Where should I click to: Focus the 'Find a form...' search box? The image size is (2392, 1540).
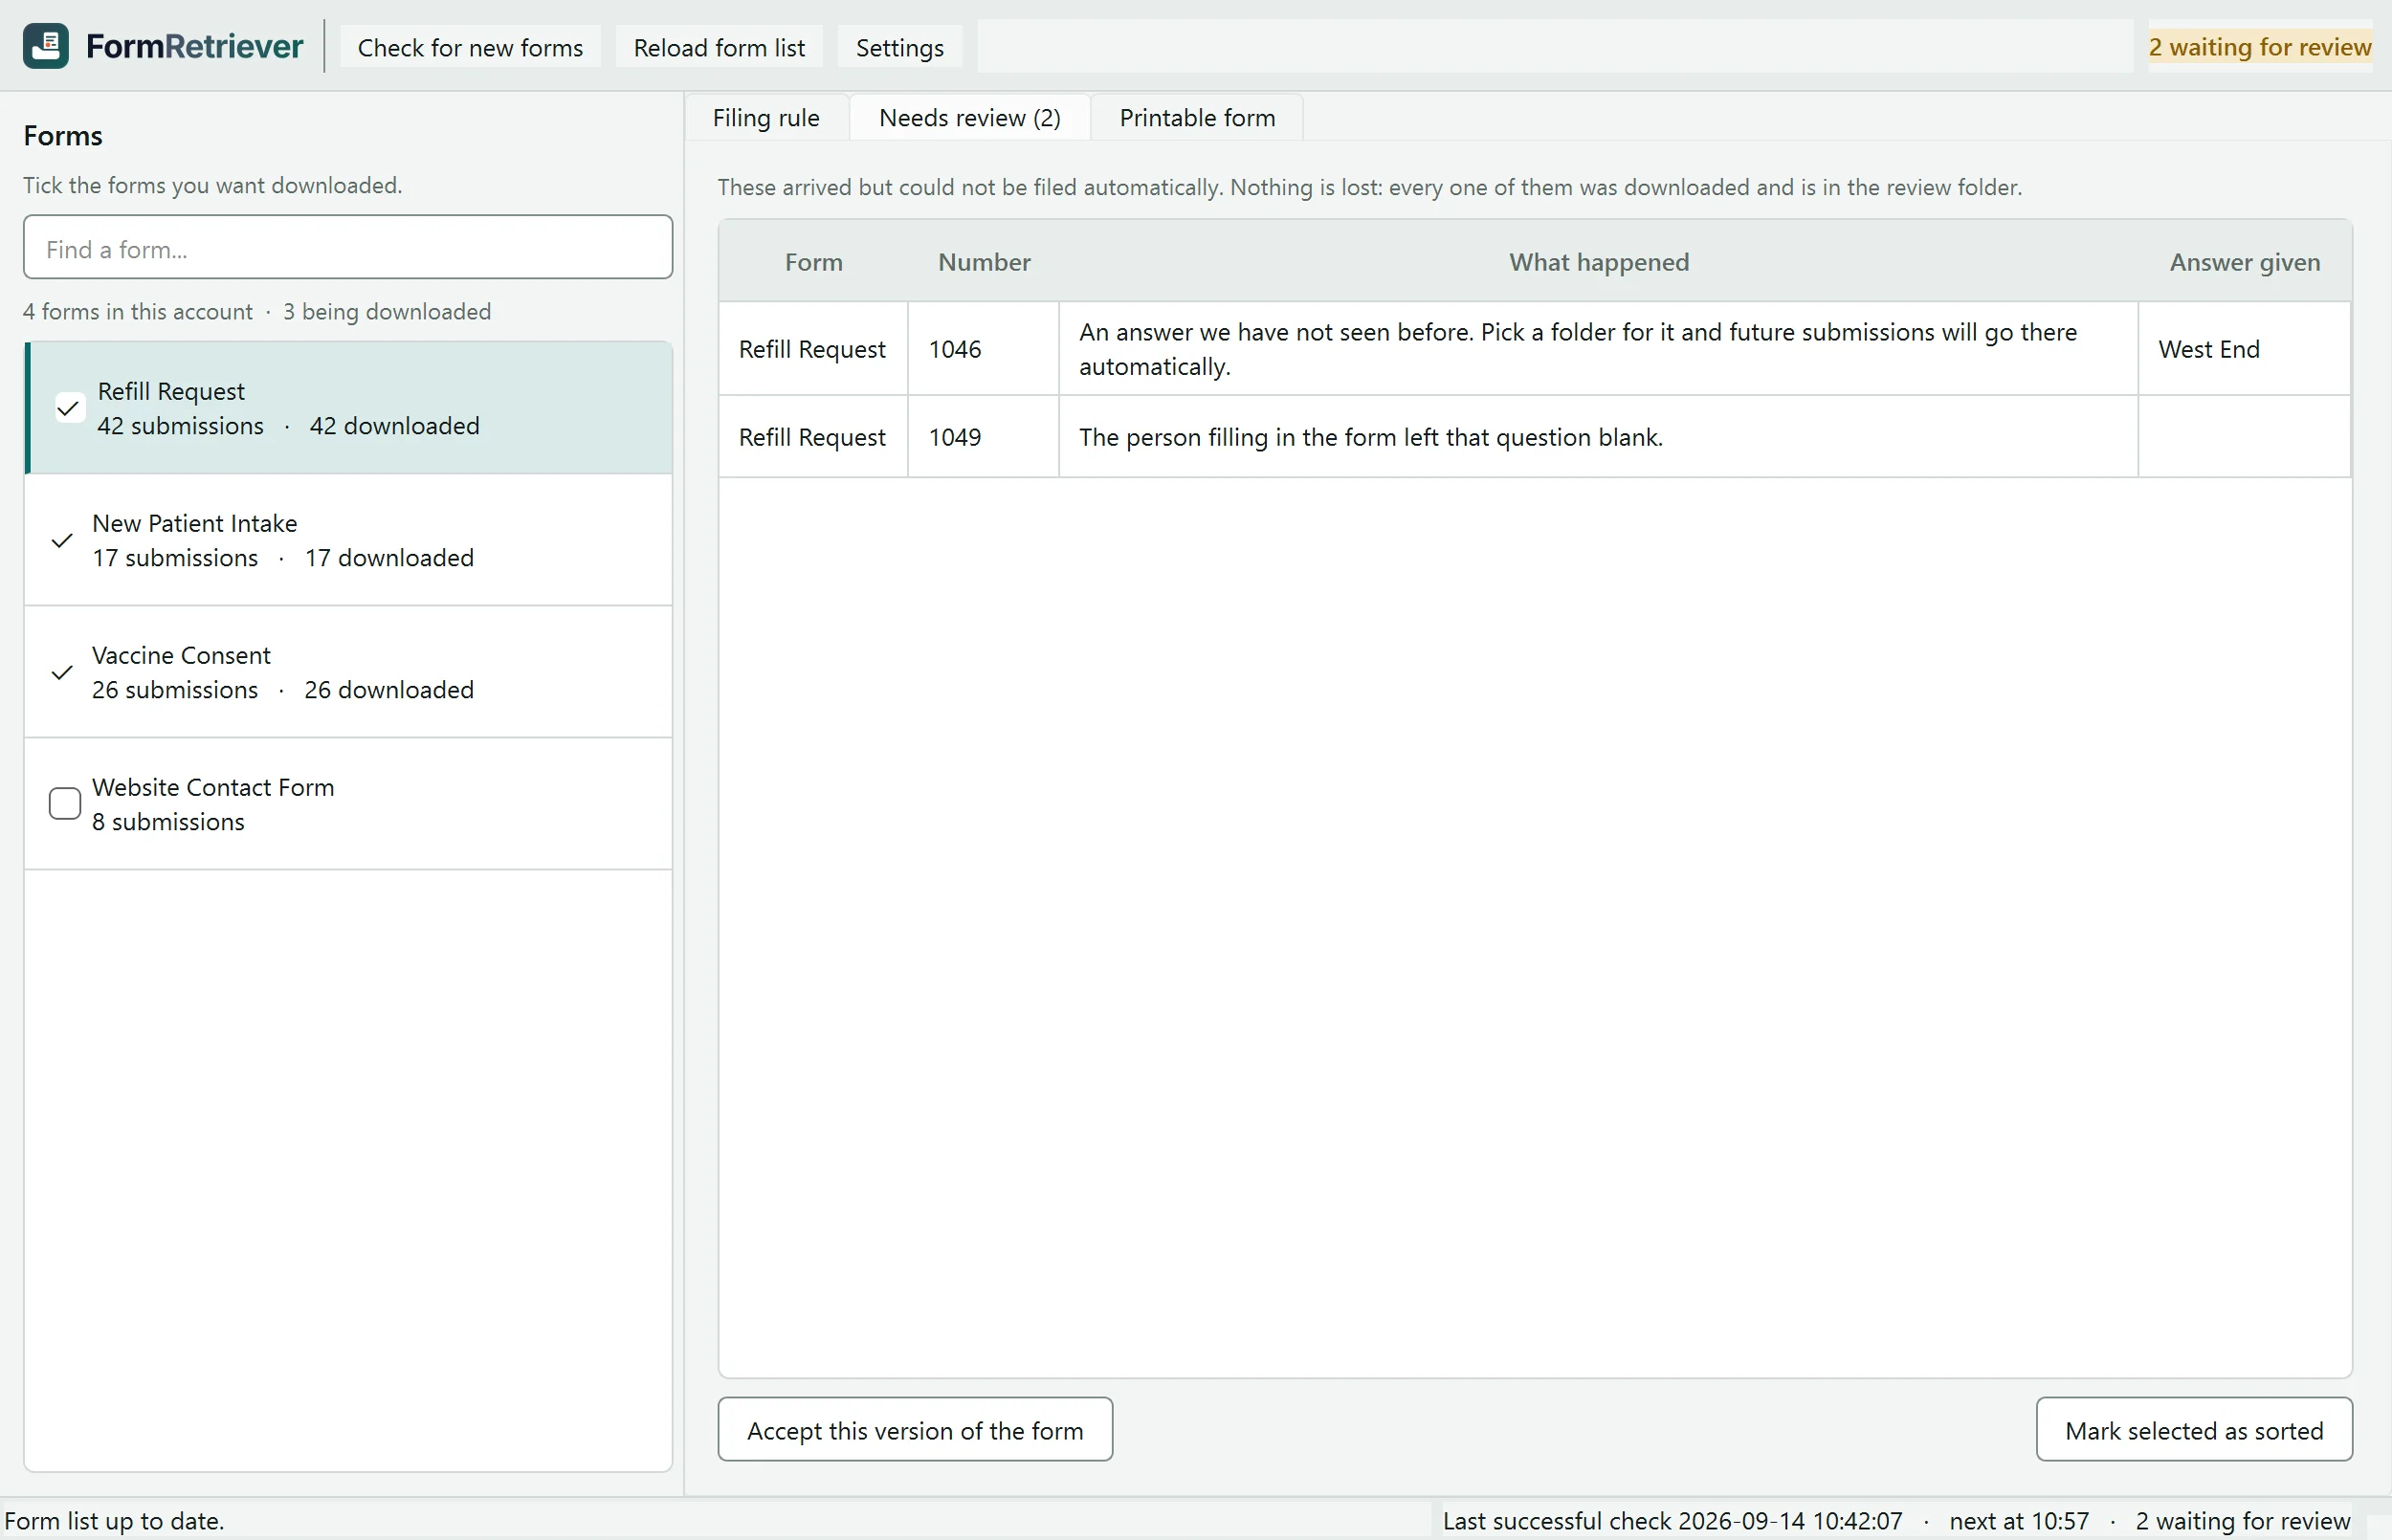[348, 248]
